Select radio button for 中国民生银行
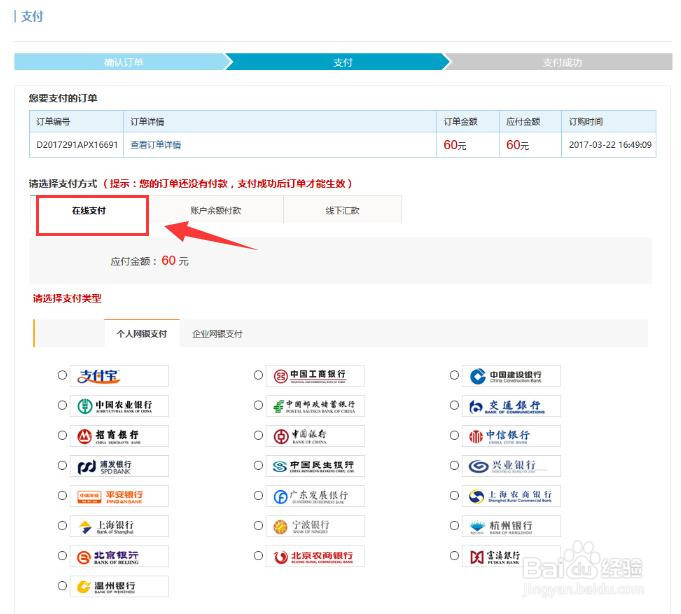 (258, 465)
